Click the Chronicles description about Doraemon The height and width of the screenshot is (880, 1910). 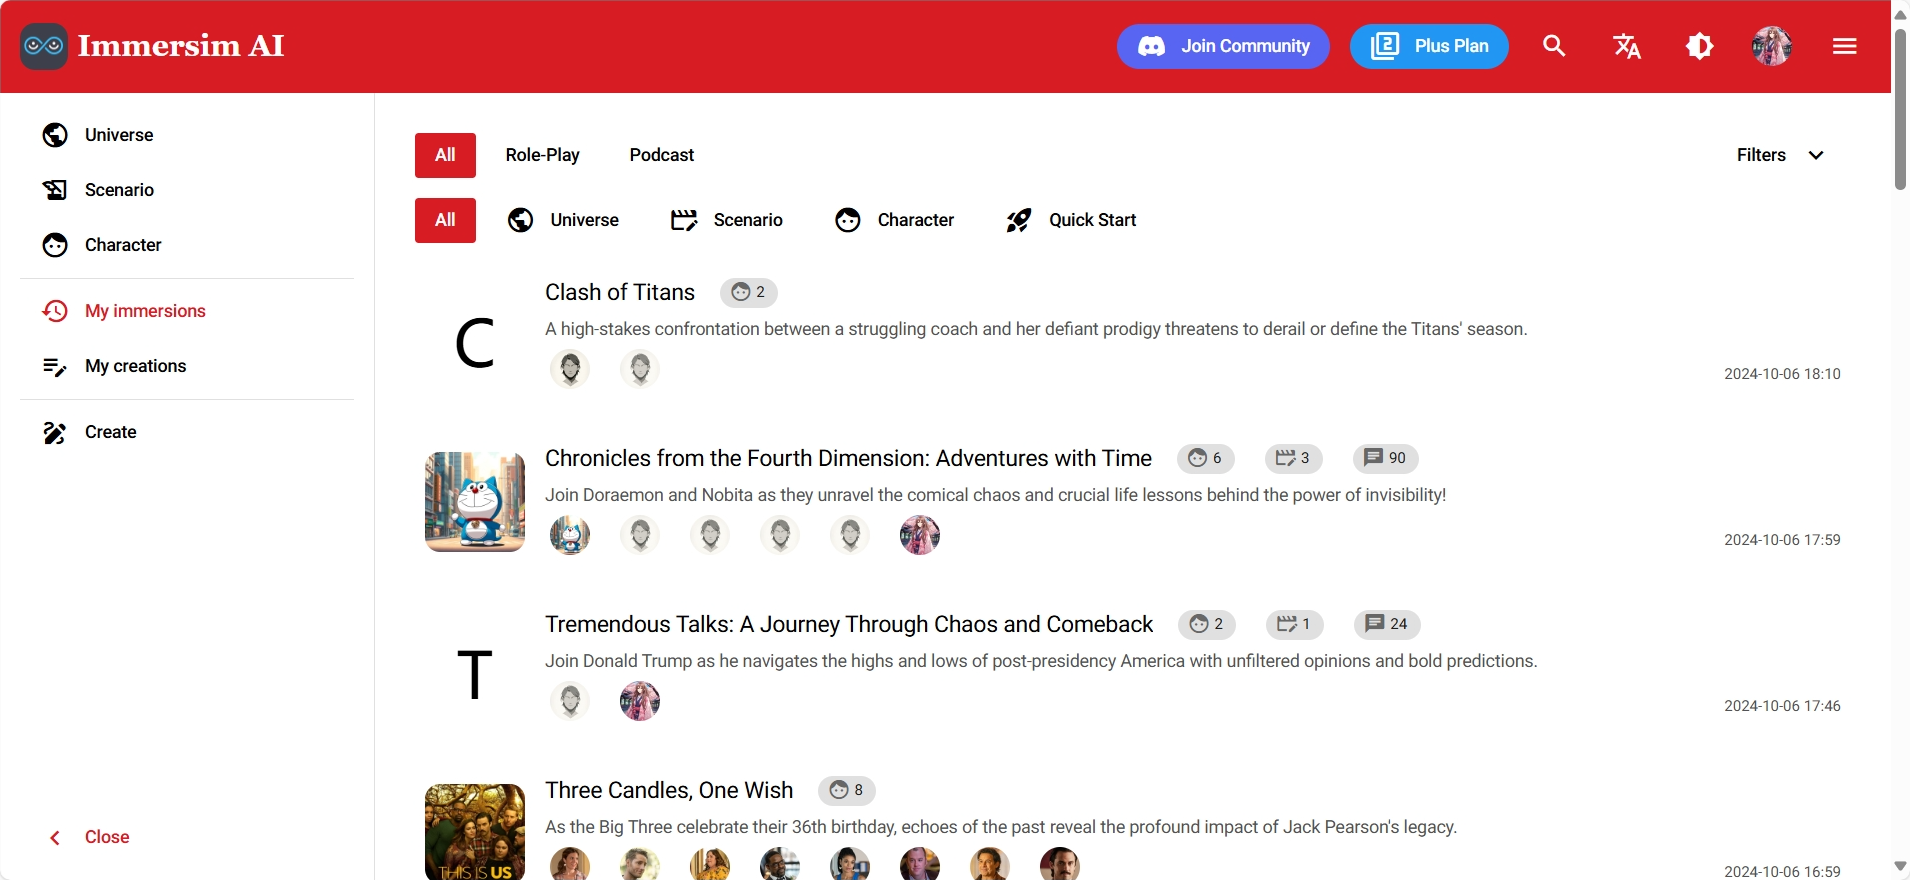pos(995,495)
